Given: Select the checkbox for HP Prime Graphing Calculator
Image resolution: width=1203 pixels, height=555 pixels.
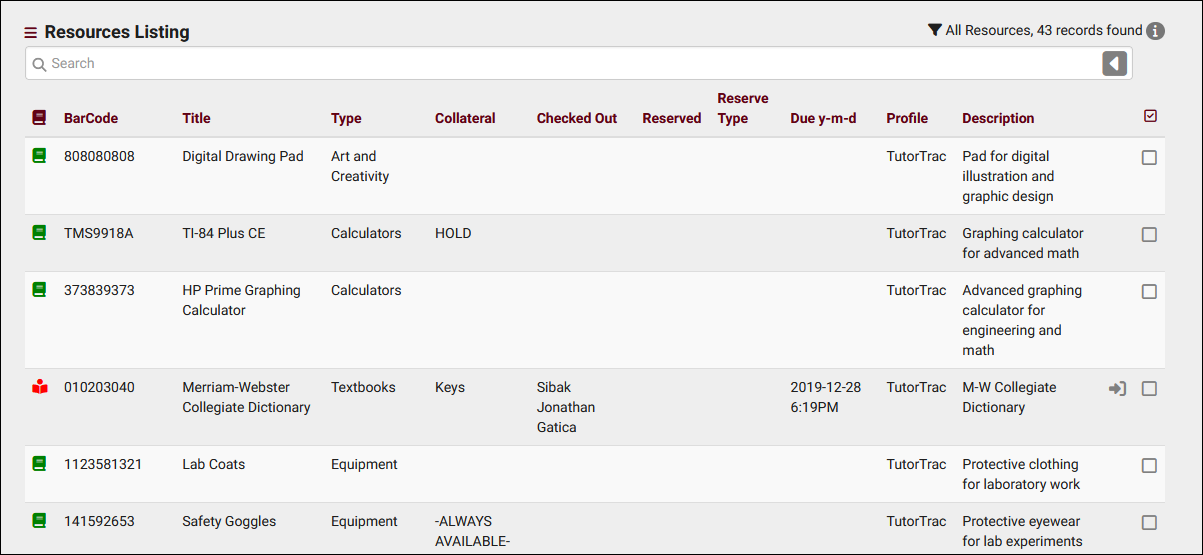Looking at the screenshot, I should (x=1150, y=291).
